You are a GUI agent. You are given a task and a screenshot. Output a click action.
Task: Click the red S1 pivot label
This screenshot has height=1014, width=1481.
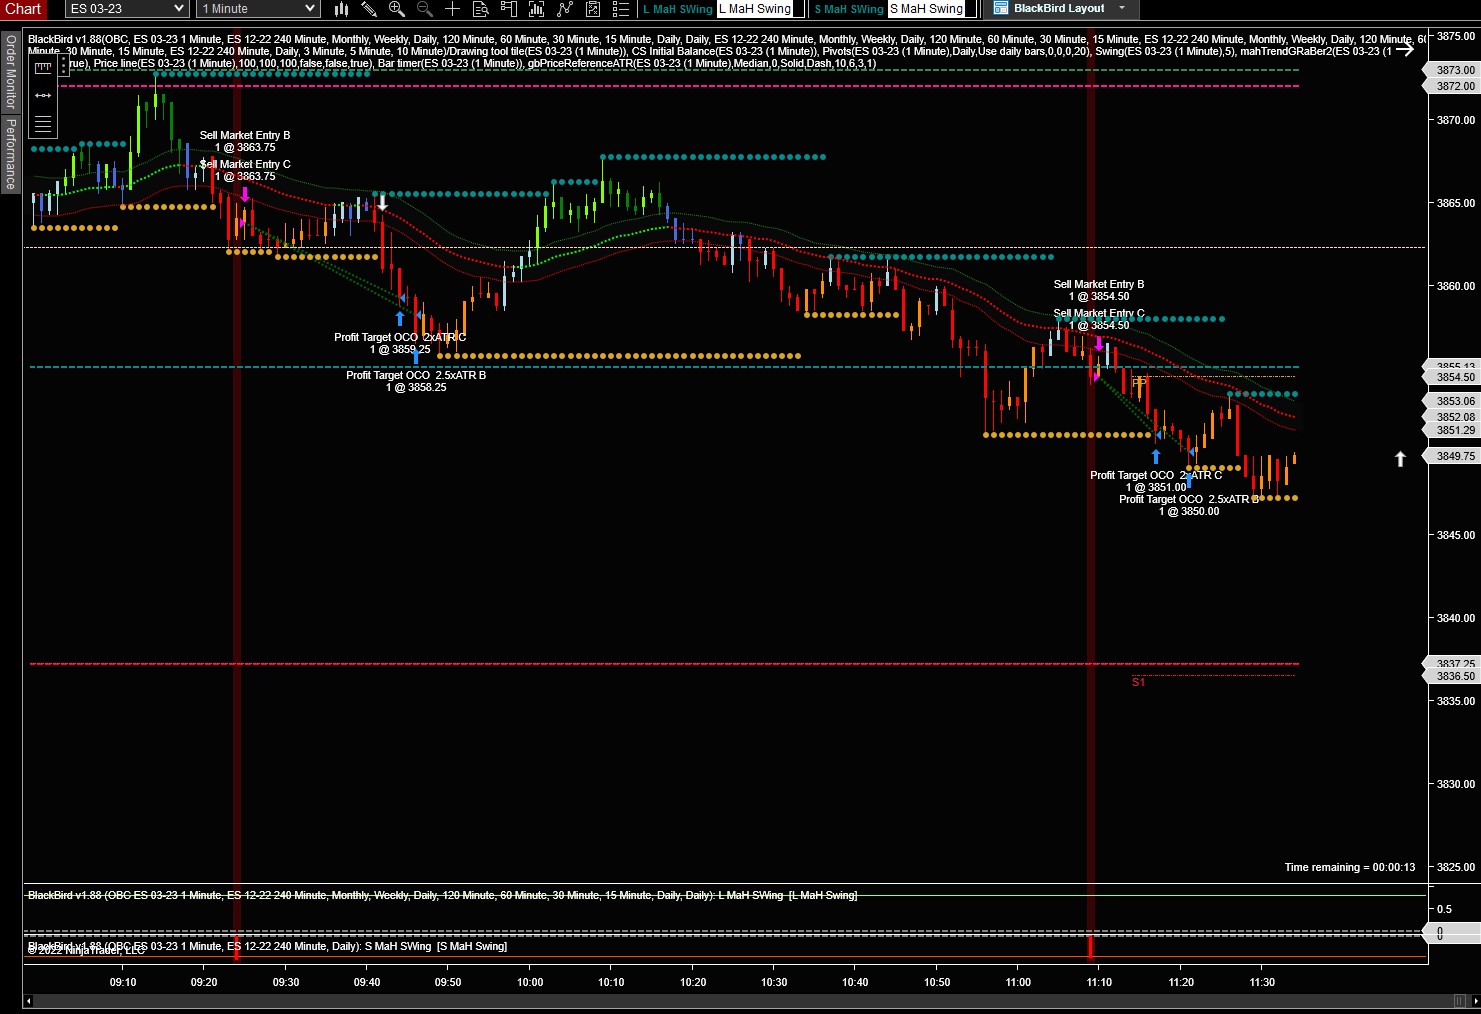1138,682
